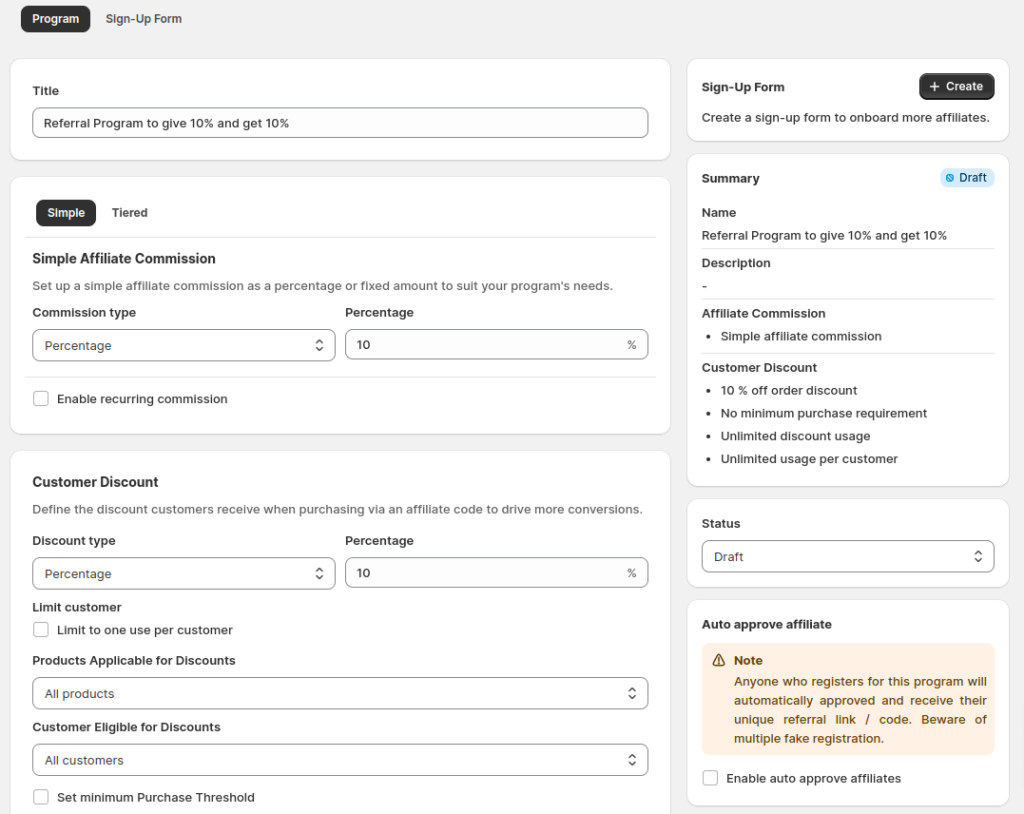
Task: Enable recurring commission
Action: coord(41,398)
